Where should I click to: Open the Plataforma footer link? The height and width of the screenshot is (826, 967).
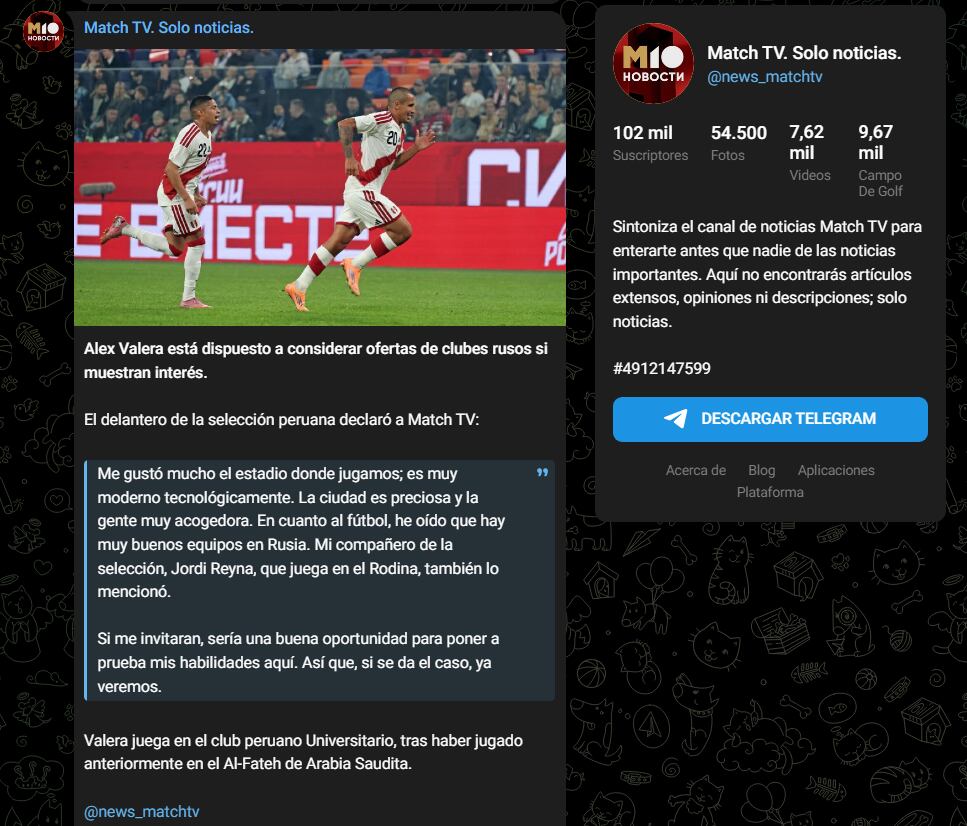click(x=770, y=492)
